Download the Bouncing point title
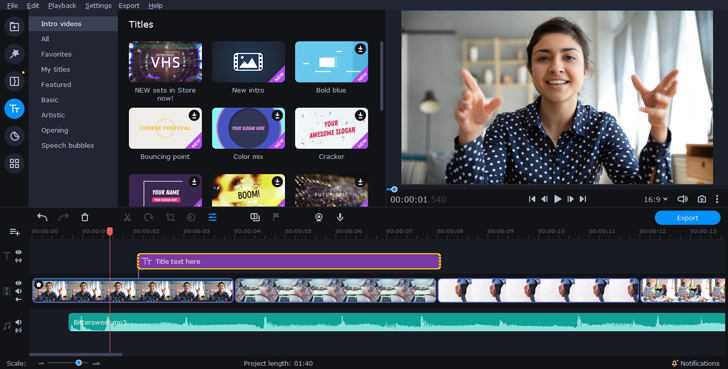728x369 pixels. pos(194,115)
